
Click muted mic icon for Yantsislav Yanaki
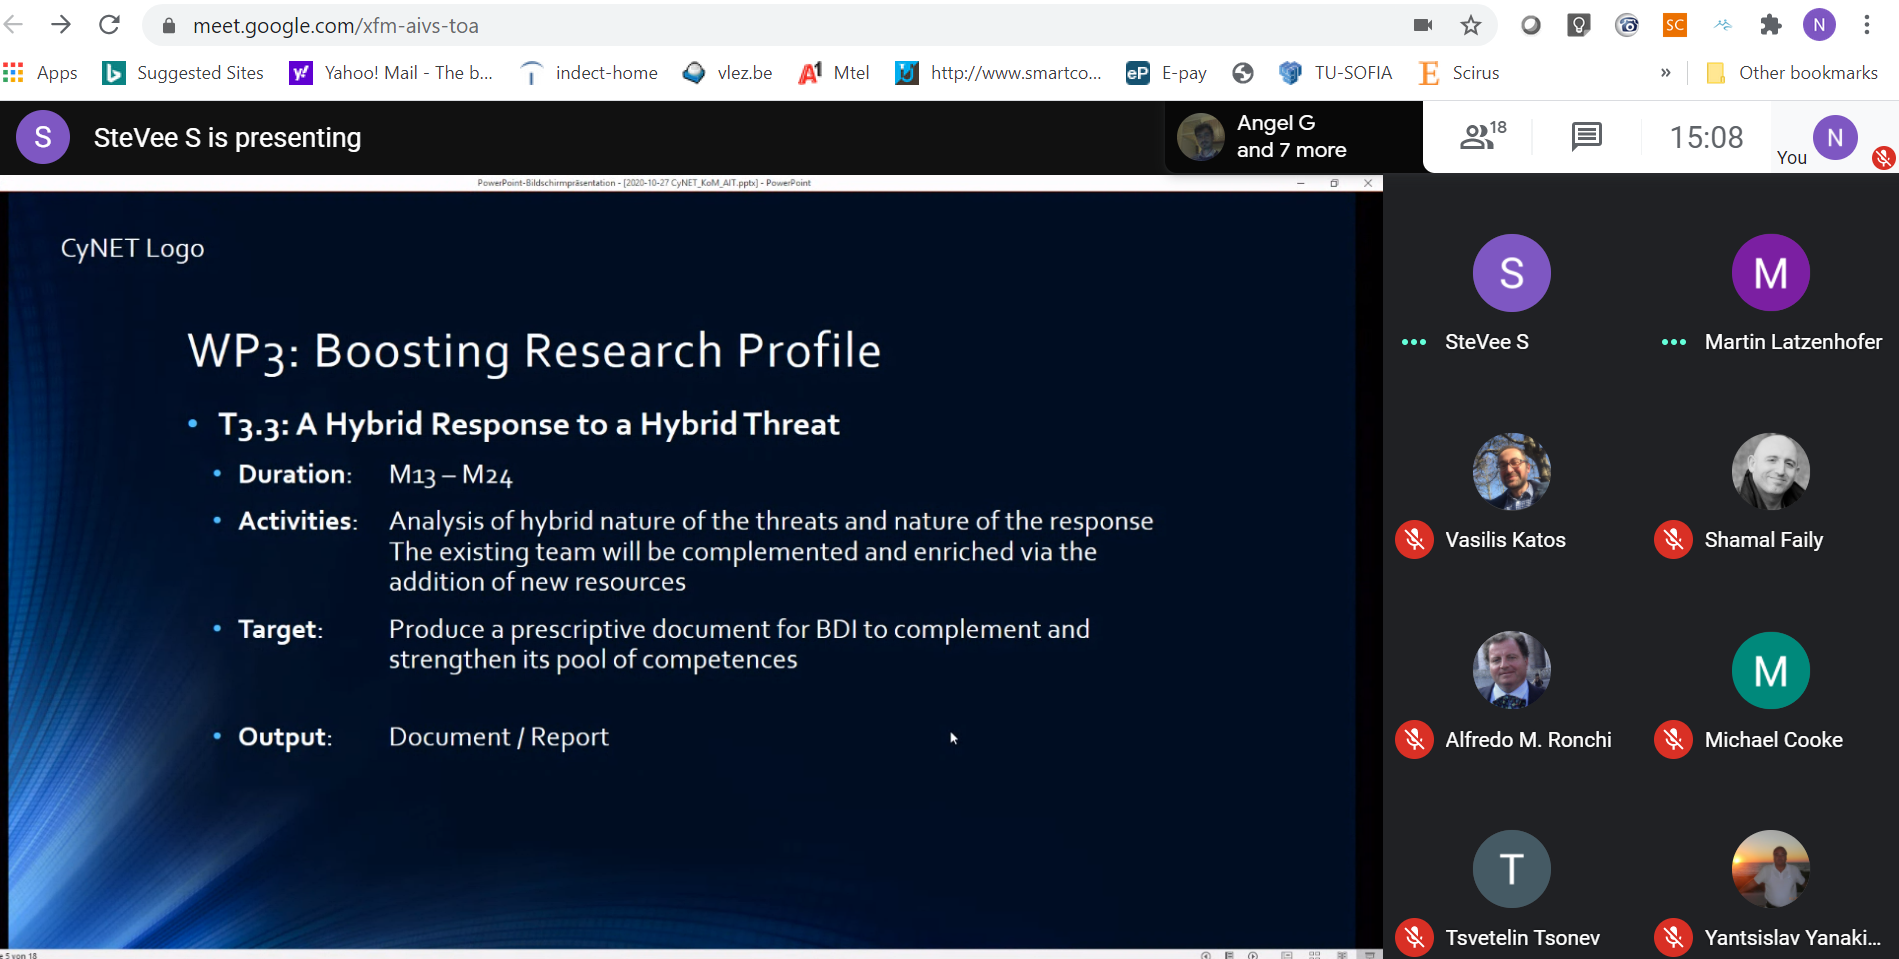click(1673, 938)
